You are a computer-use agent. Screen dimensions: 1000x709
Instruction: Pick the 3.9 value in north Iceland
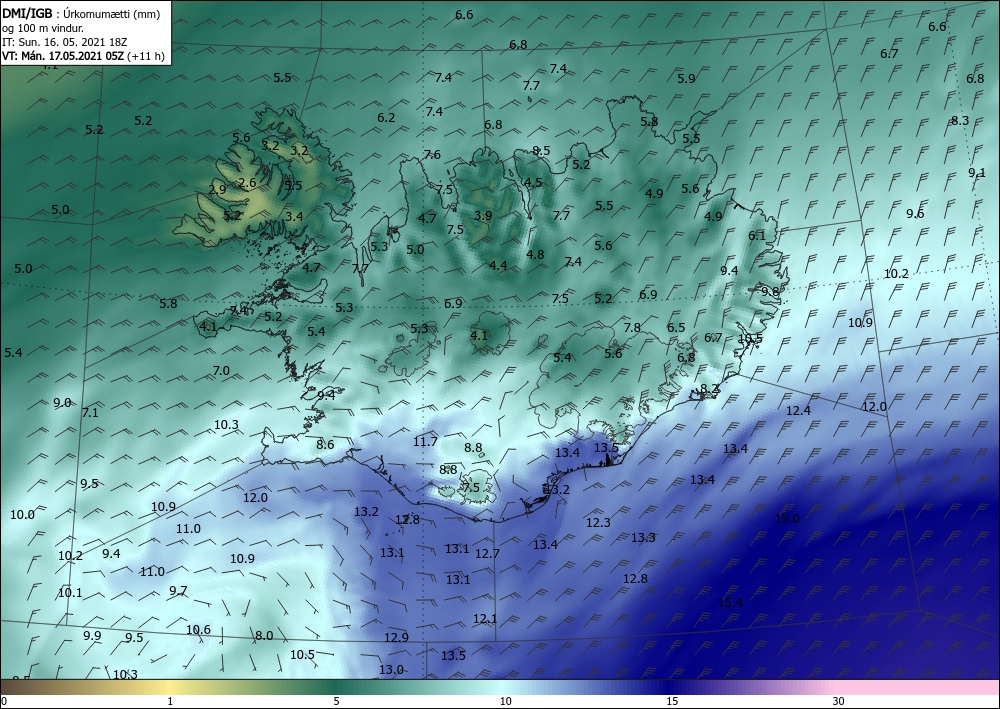tap(483, 216)
